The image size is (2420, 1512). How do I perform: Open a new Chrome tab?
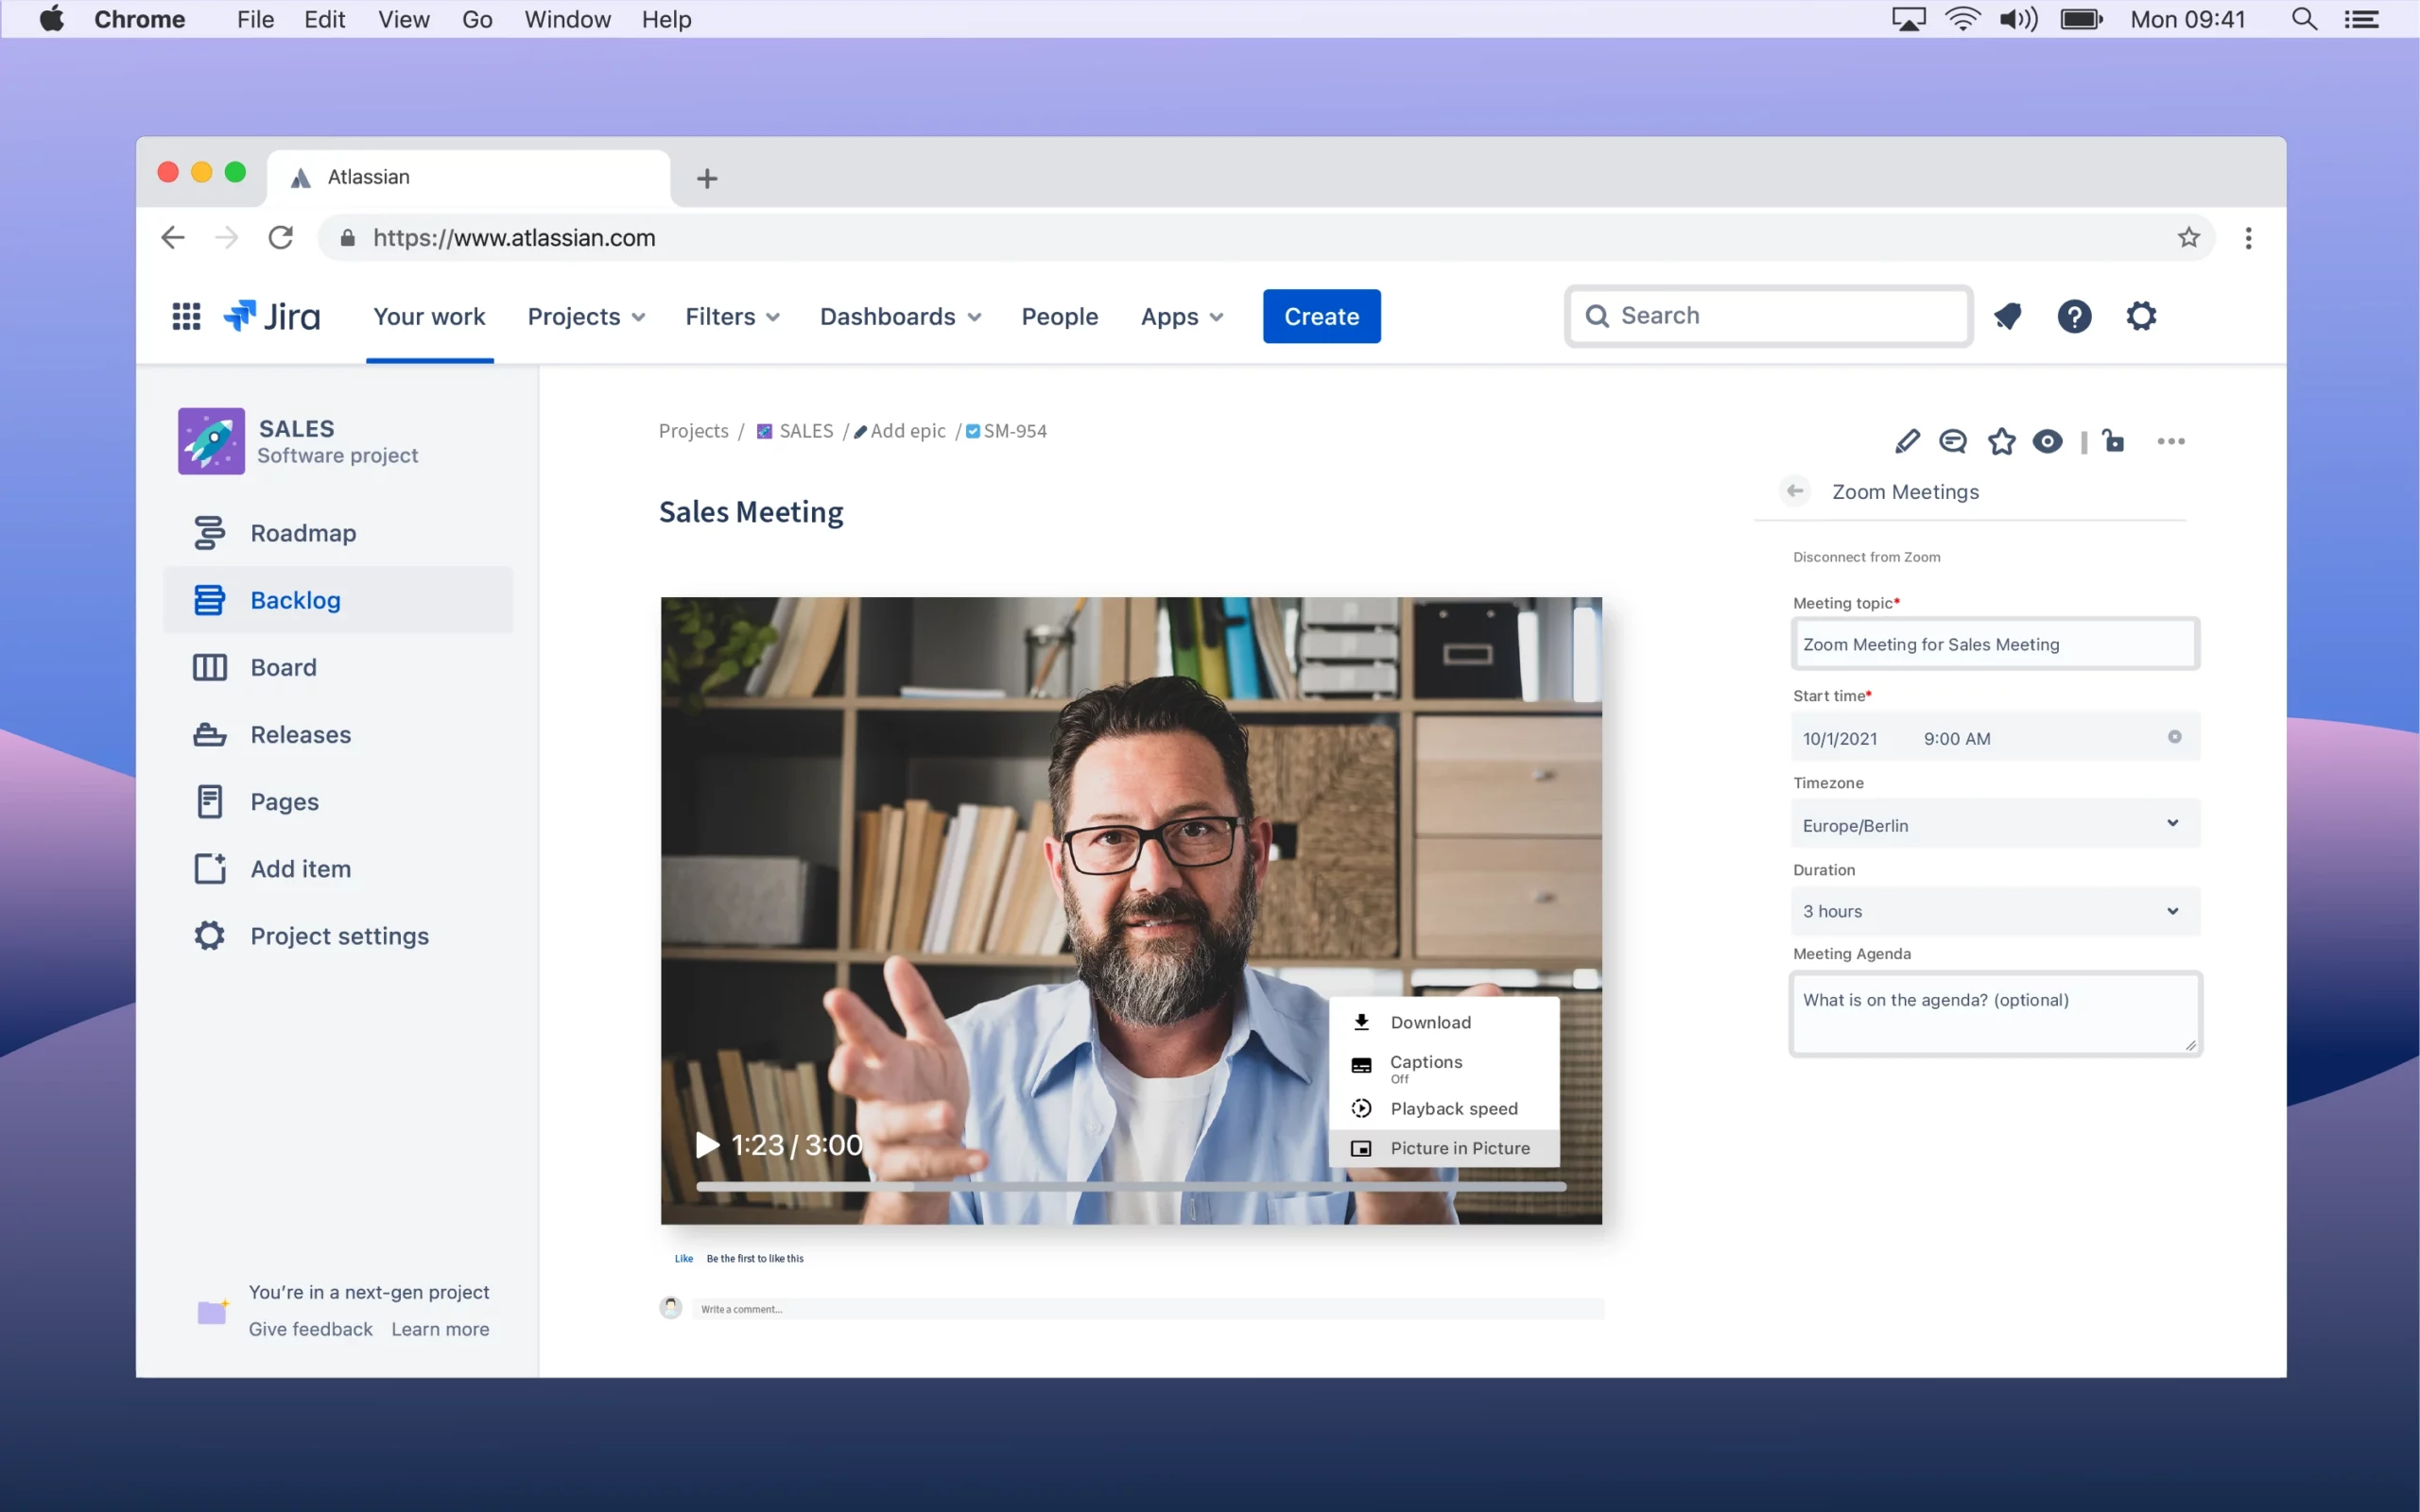[x=707, y=178]
